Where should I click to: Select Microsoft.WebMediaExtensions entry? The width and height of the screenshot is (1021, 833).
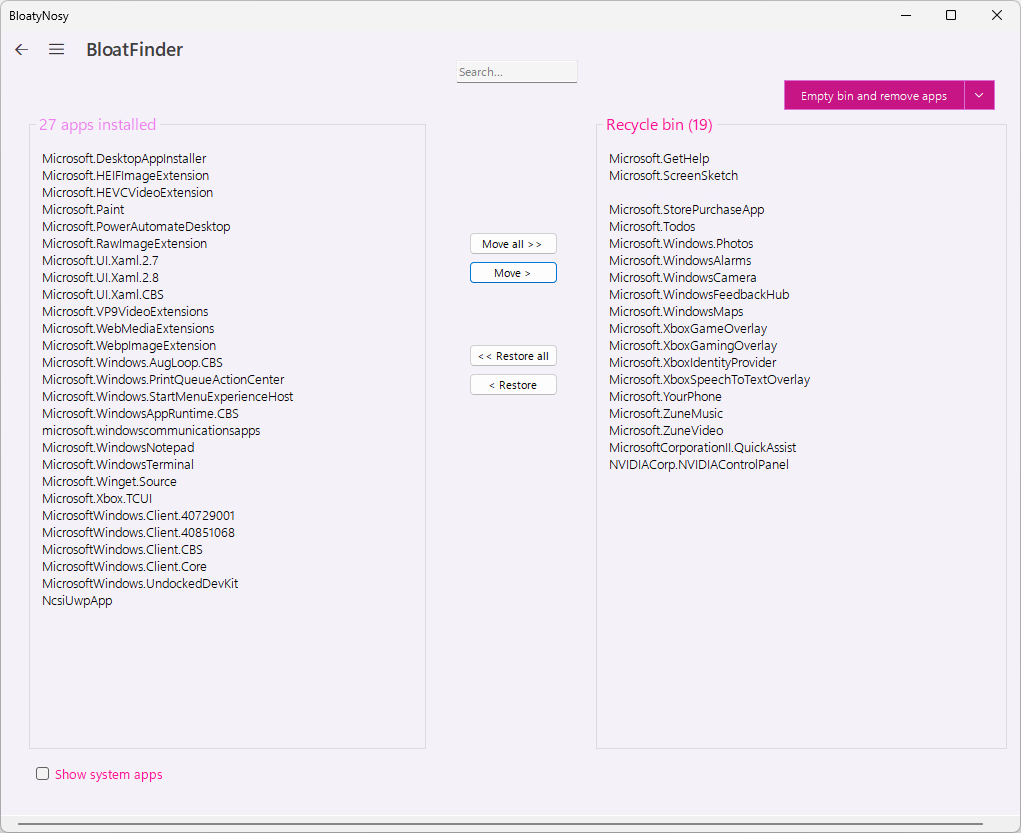pyautogui.click(x=128, y=328)
